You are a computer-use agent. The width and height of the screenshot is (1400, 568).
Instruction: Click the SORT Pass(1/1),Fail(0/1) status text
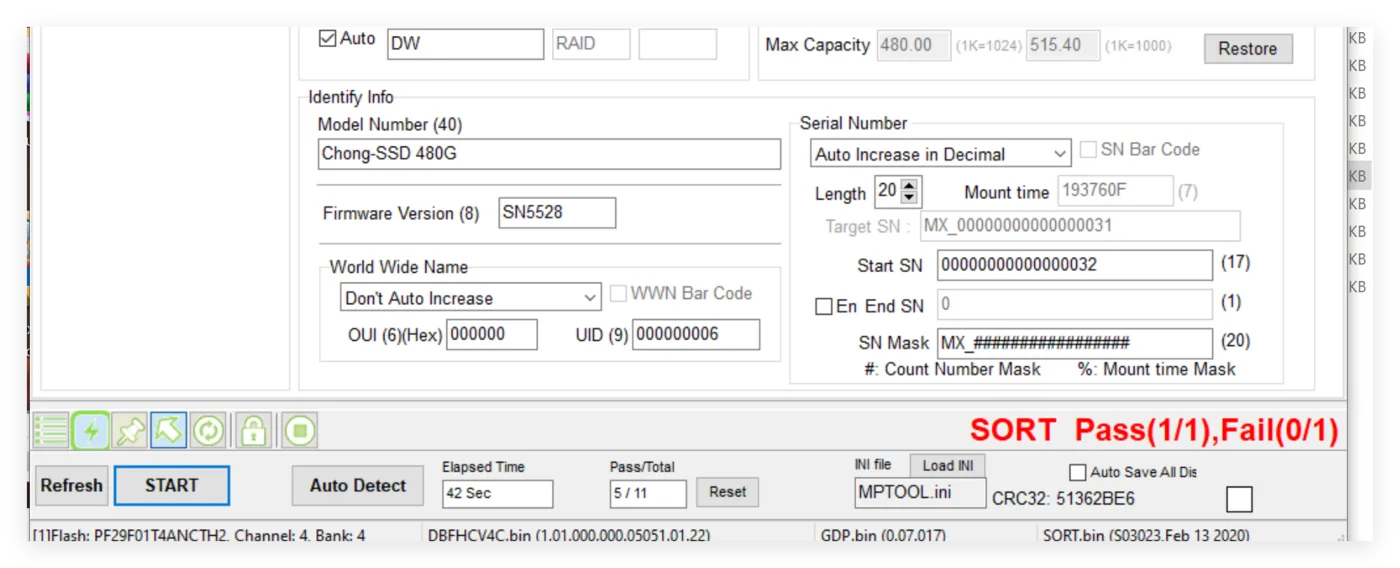(x=1154, y=431)
